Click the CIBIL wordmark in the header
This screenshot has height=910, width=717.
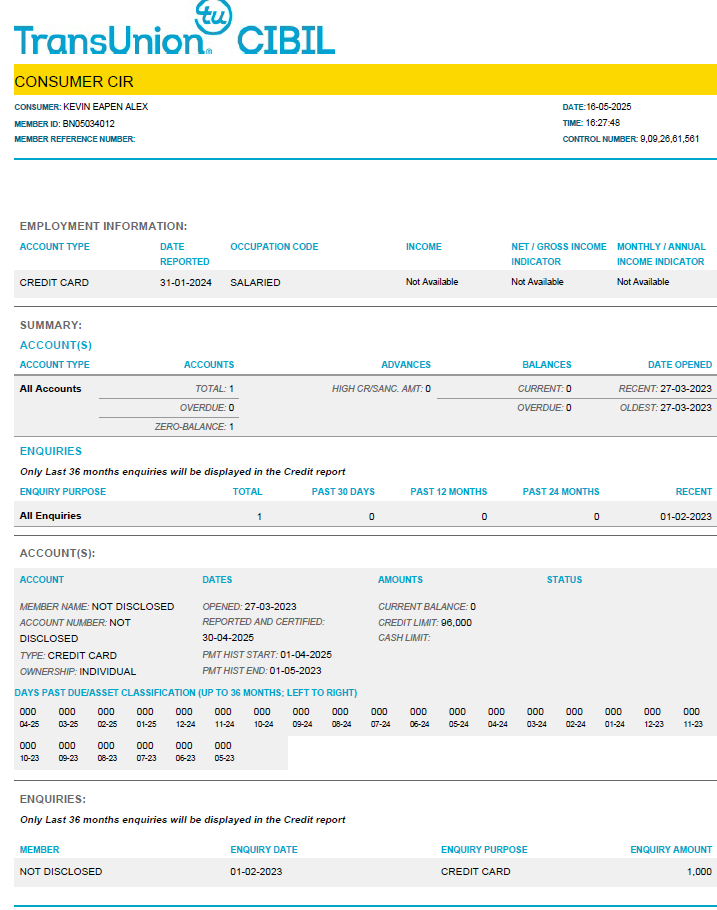click(x=285, y=40)
